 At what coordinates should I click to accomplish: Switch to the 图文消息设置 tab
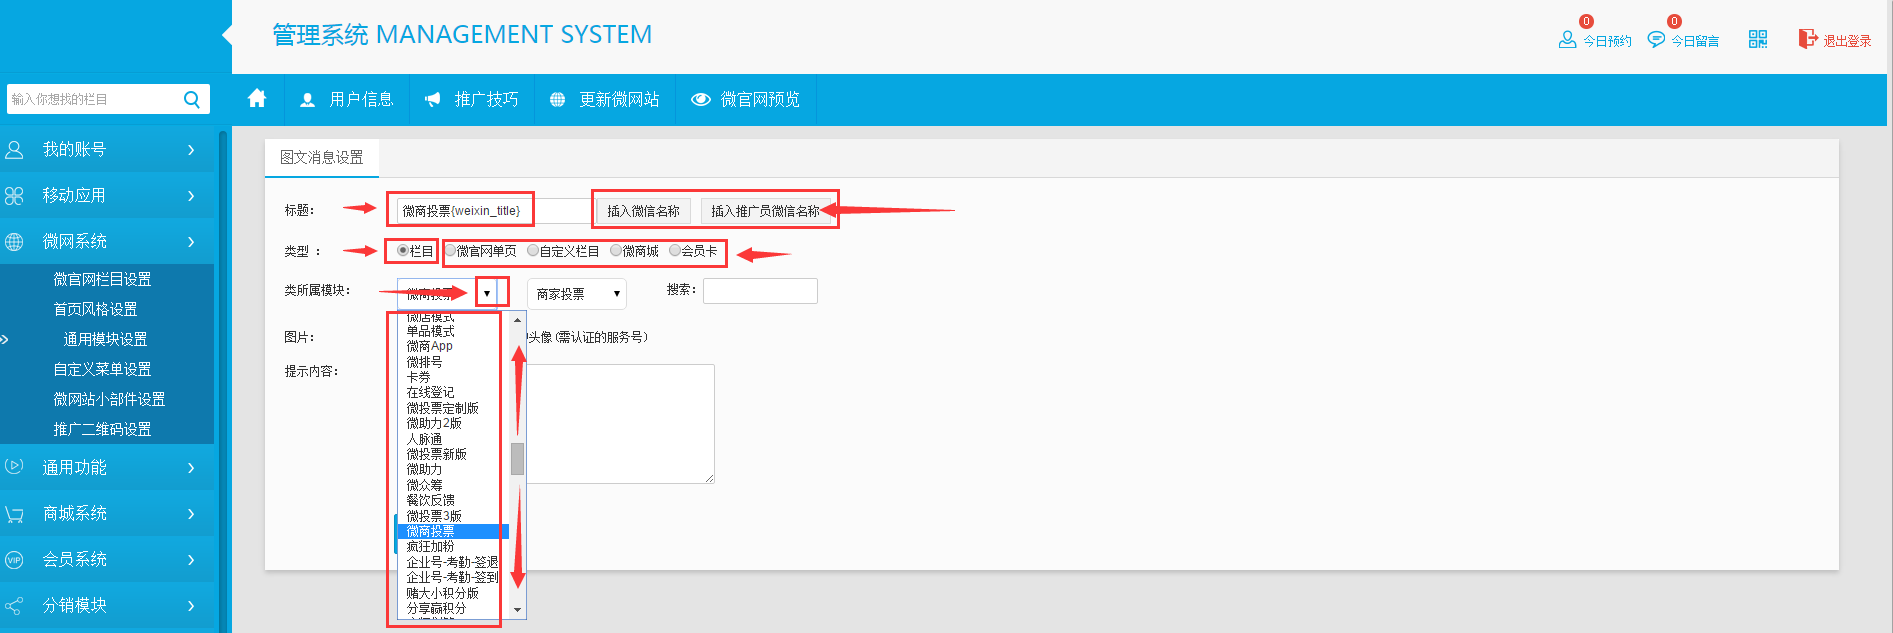coord(322,157)
